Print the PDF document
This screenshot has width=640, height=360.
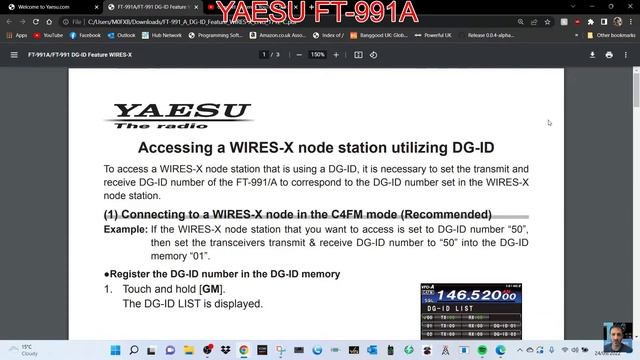(x=609, y=55)
